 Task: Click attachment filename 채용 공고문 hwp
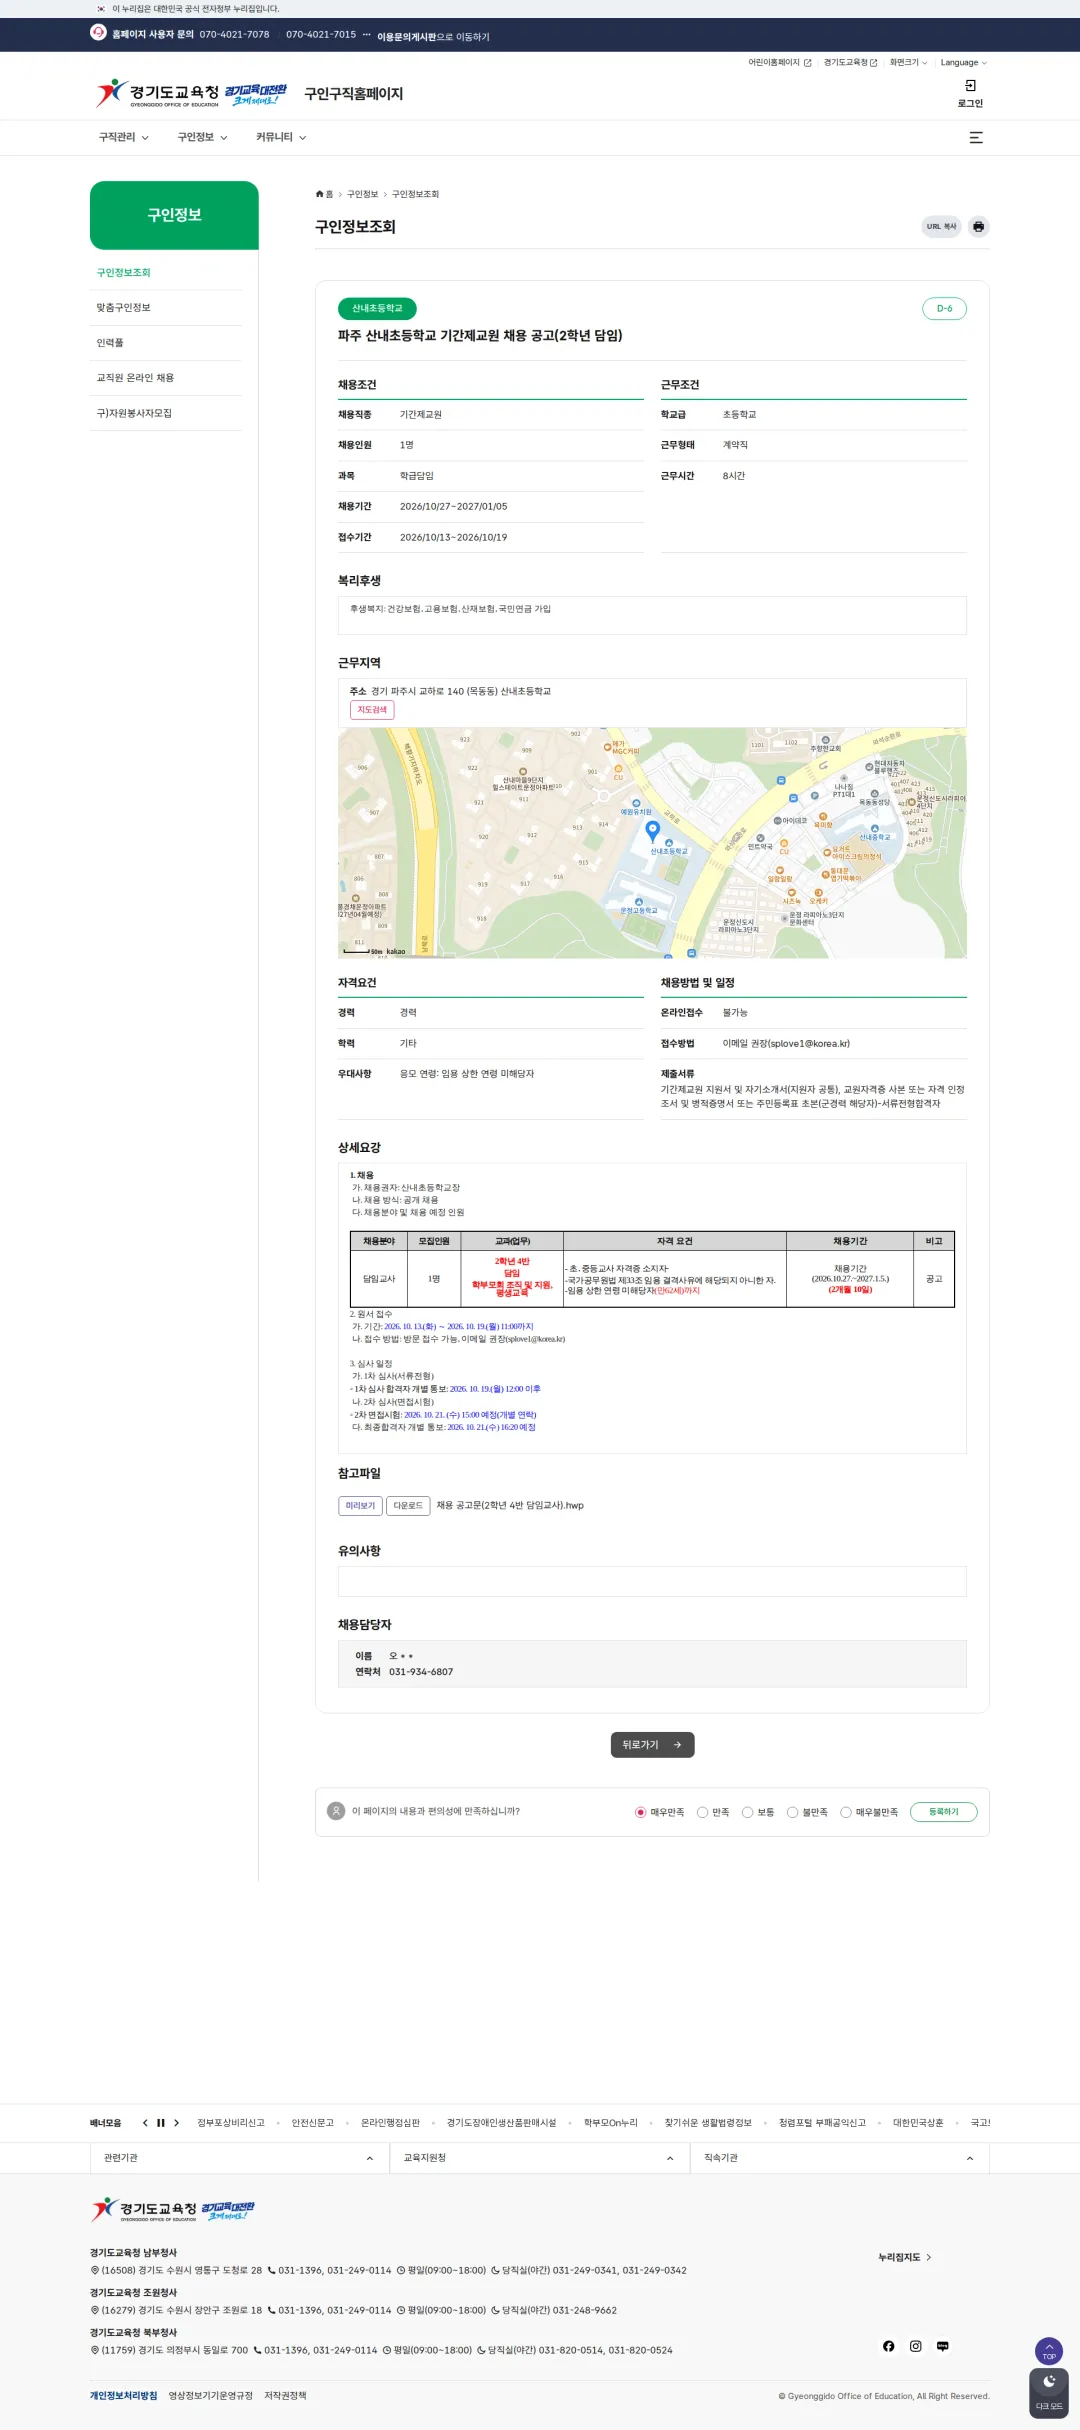[x=510, y=1506]
